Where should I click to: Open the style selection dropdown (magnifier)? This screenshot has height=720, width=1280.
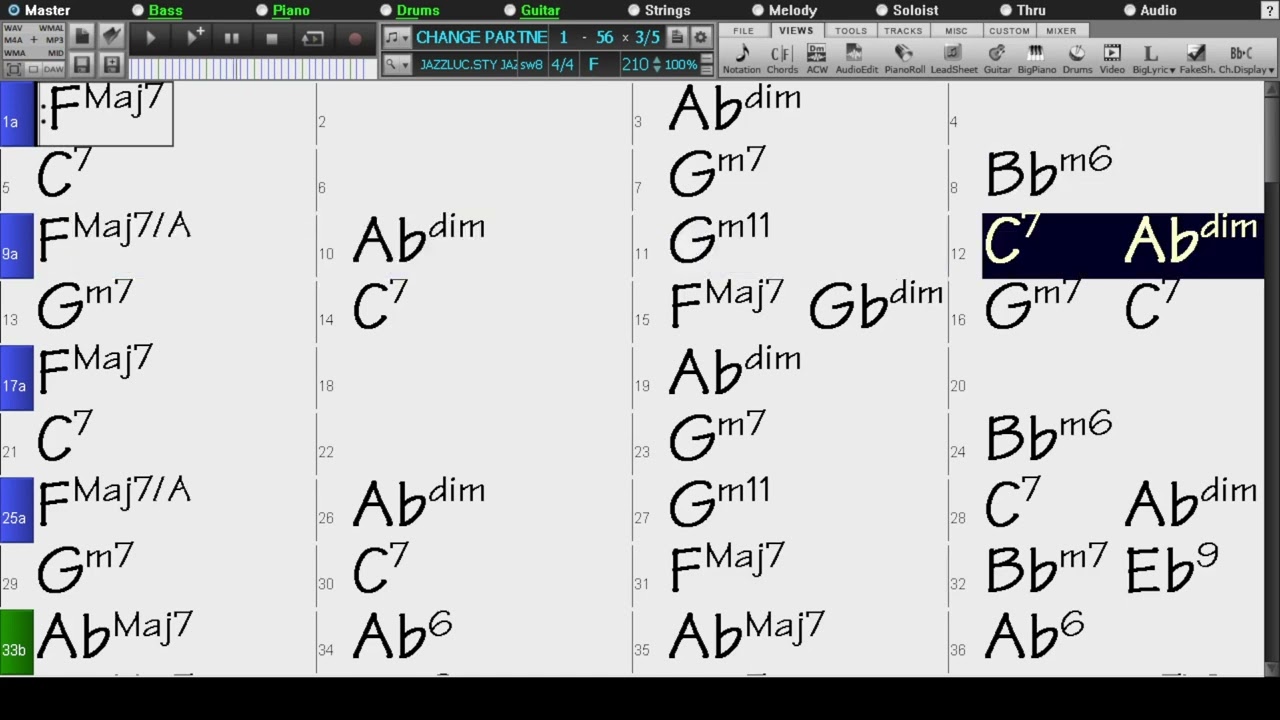[397, 65]
